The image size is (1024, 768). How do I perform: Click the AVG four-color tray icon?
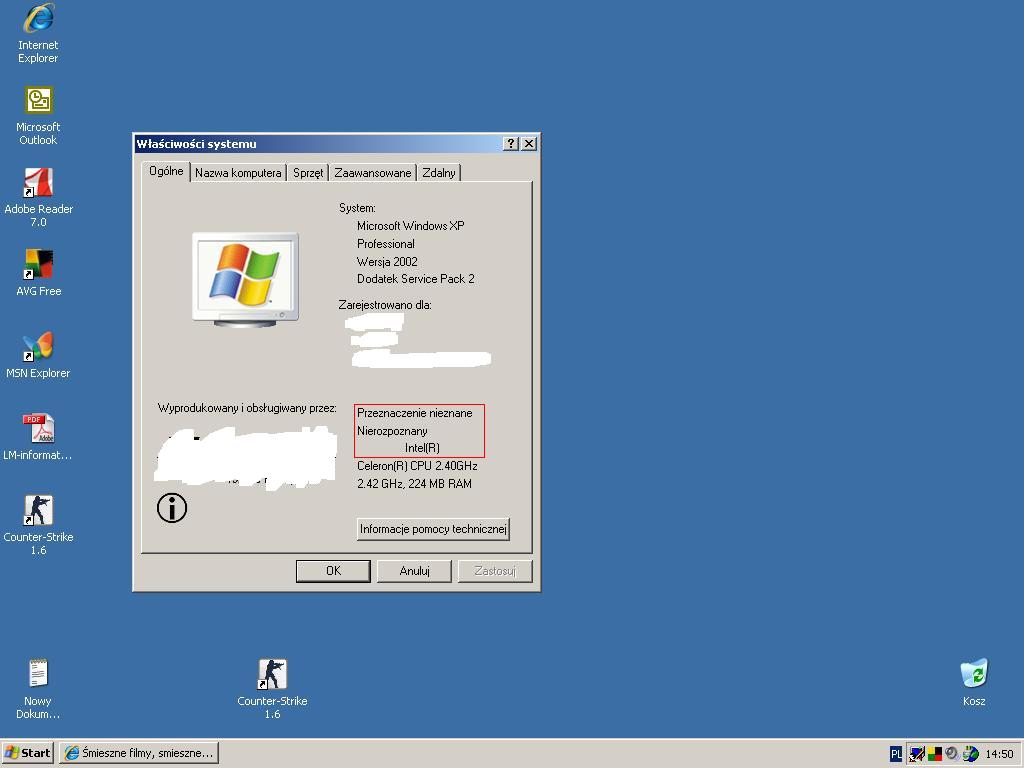coord(935,754)
